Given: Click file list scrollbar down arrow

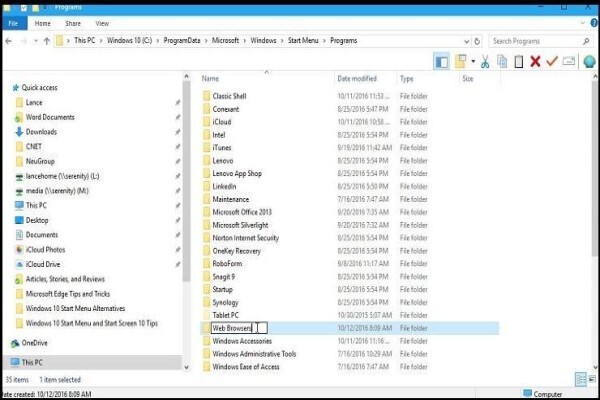Looking at the screenshot, I should click(595, 367).
